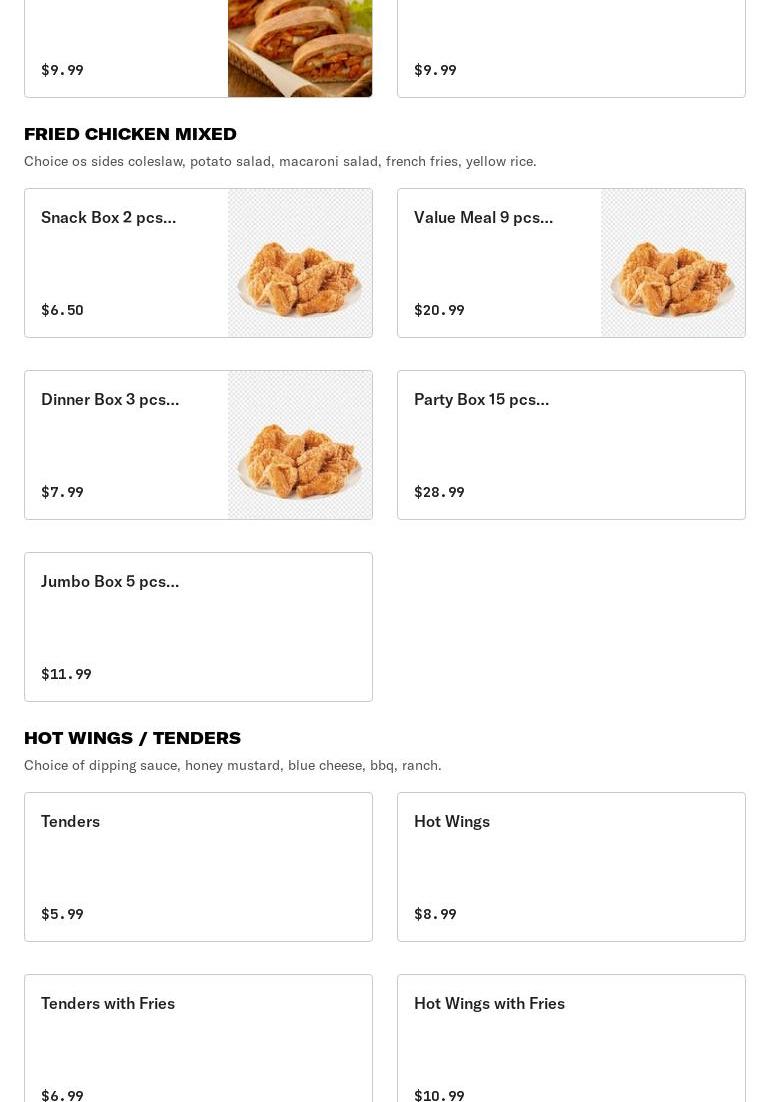Open the top-right $9.99 item card
770x1102 pixels.
(x=571, y=48)
